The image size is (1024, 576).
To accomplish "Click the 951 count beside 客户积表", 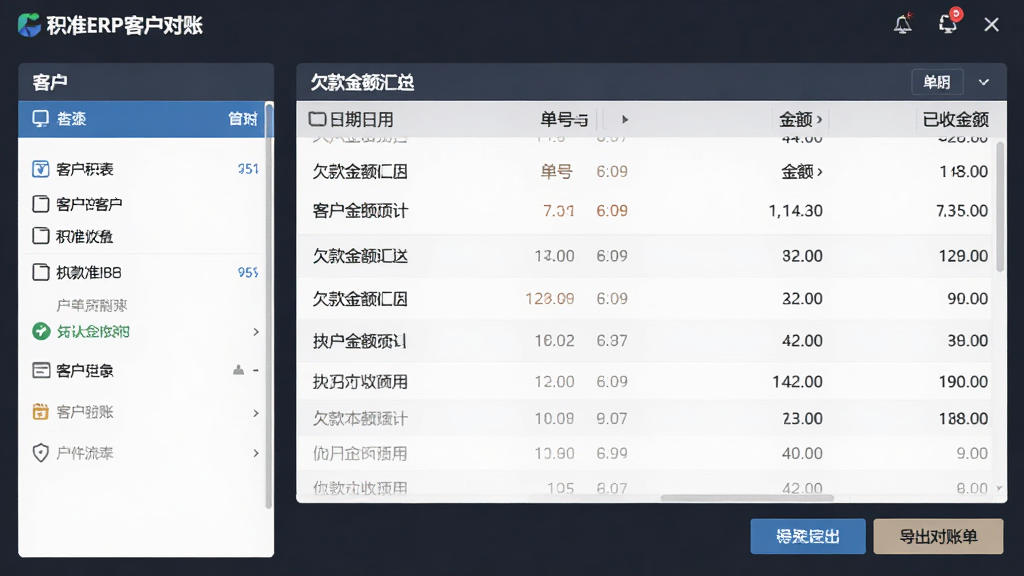I will [248, 169].
